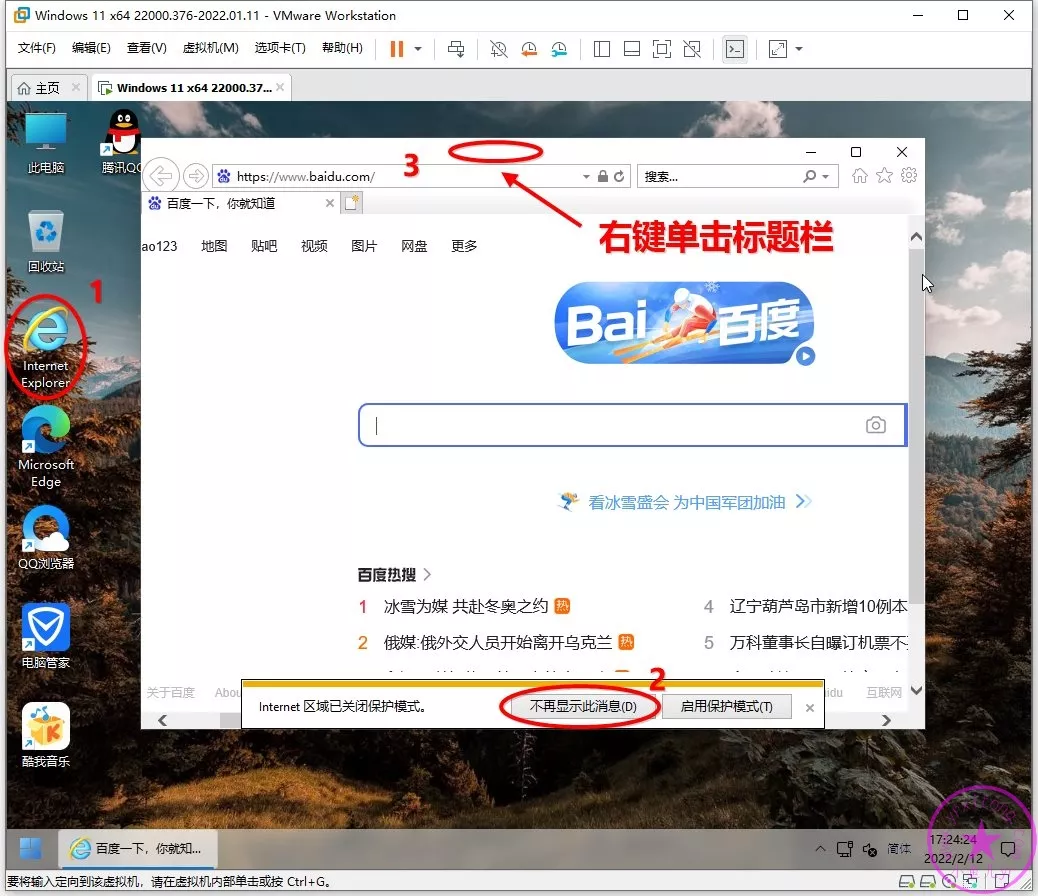The width and height of the screenshot is (1038, 896).
Task: Click the camera image search icon
Action: coord(876,425)
